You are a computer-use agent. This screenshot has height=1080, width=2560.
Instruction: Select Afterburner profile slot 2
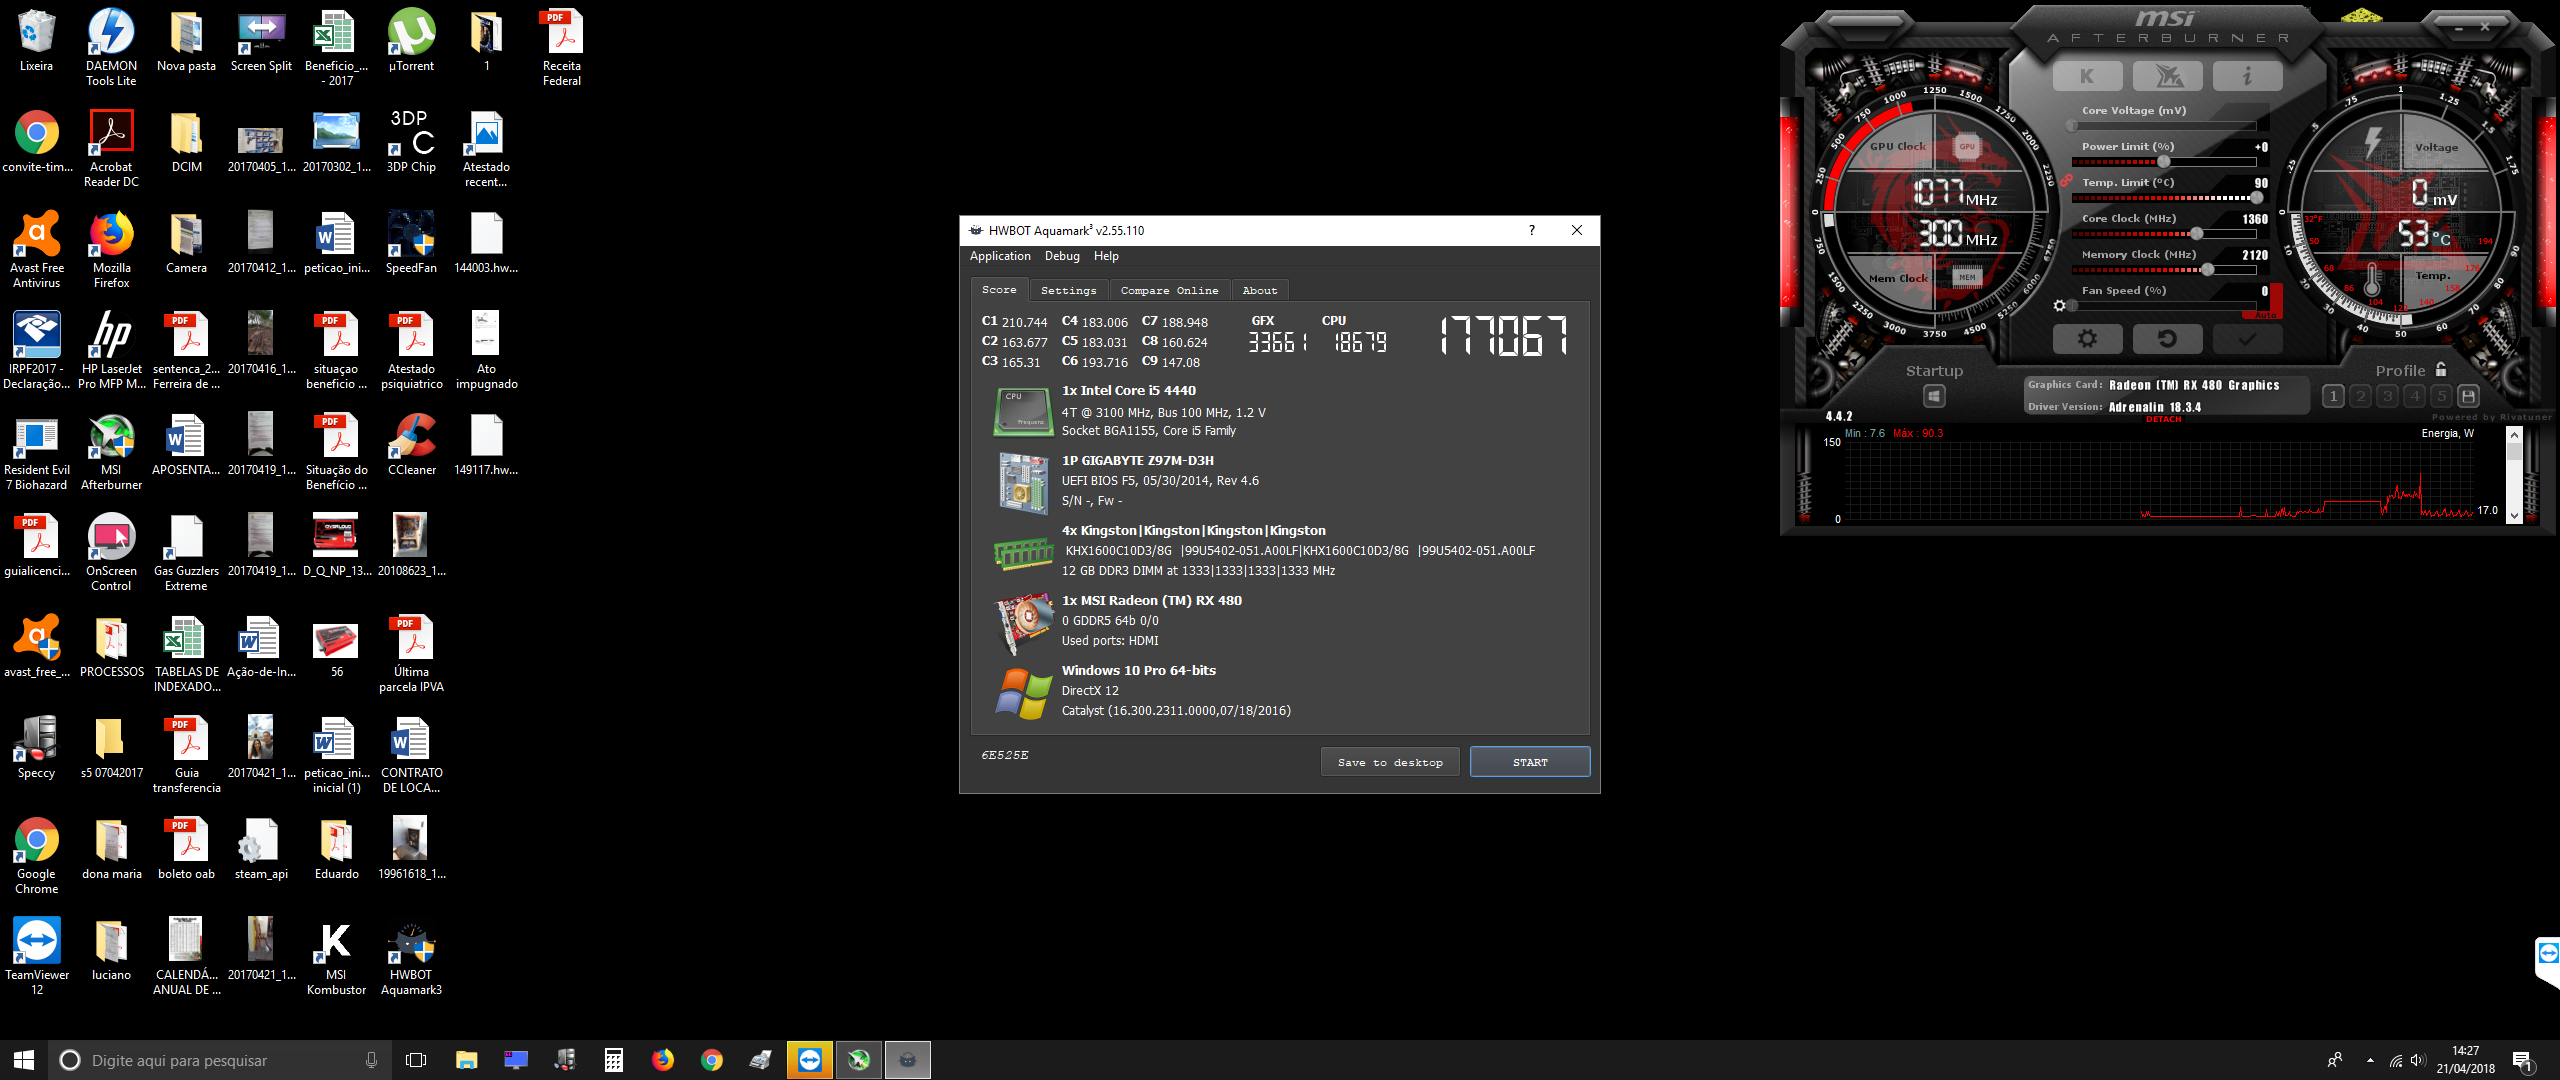(2360, 396)
